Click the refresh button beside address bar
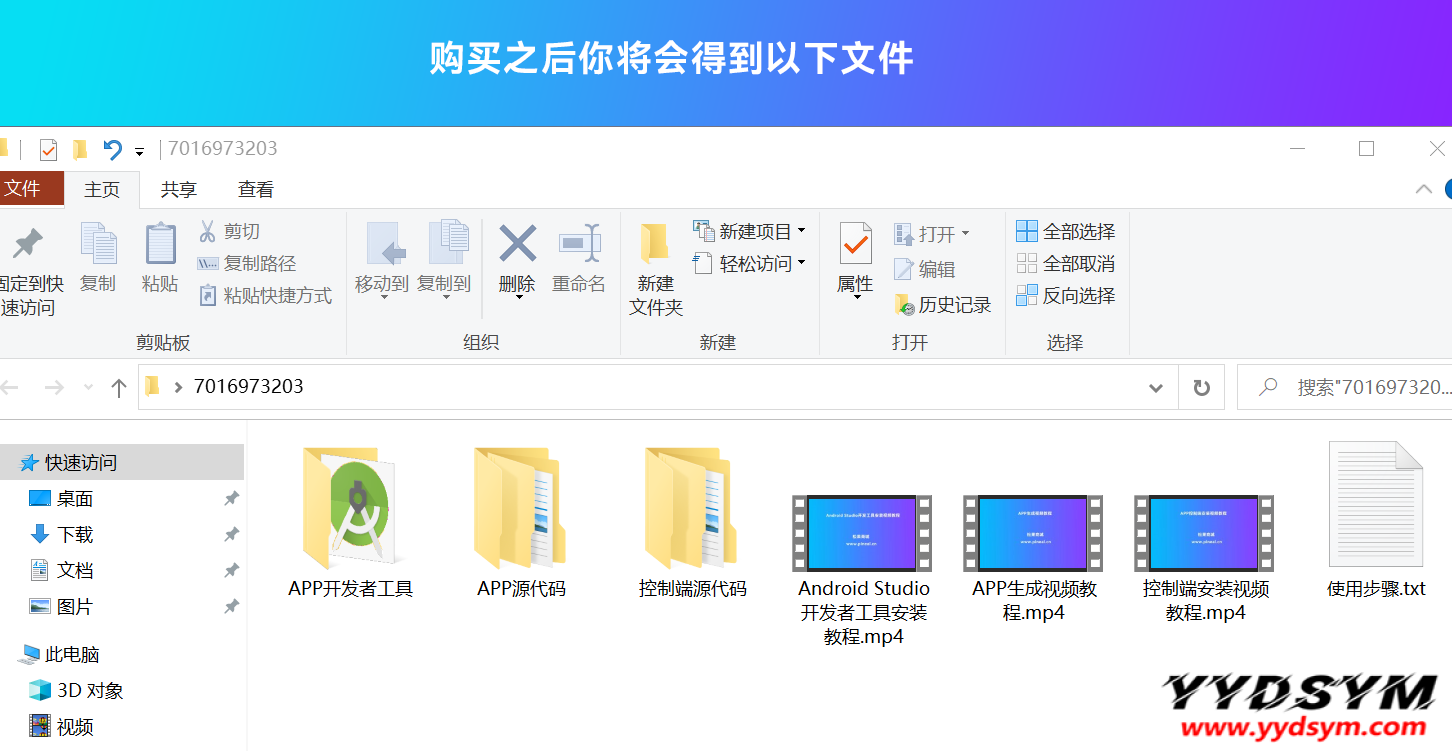This screenshot has width=1452, height=751. coord(1202,387)
